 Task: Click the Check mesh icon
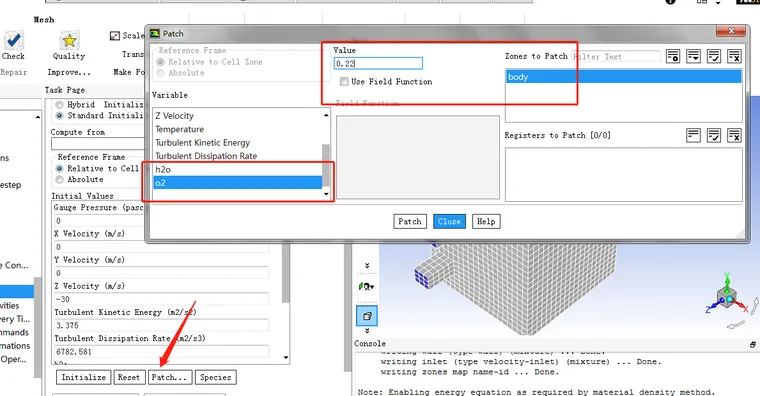(14, 40)
